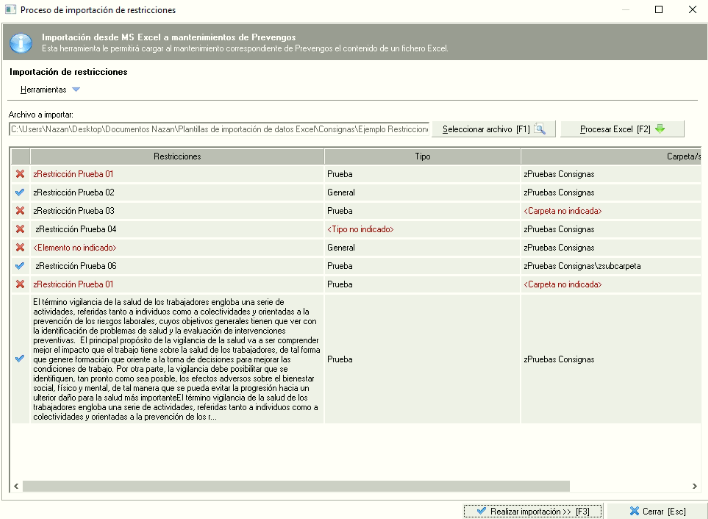Image resolution: width=708 pixels, height=519 pixels.
Task: Open the Herramientas dropdown menu
Action: click(x=46, y=90)
